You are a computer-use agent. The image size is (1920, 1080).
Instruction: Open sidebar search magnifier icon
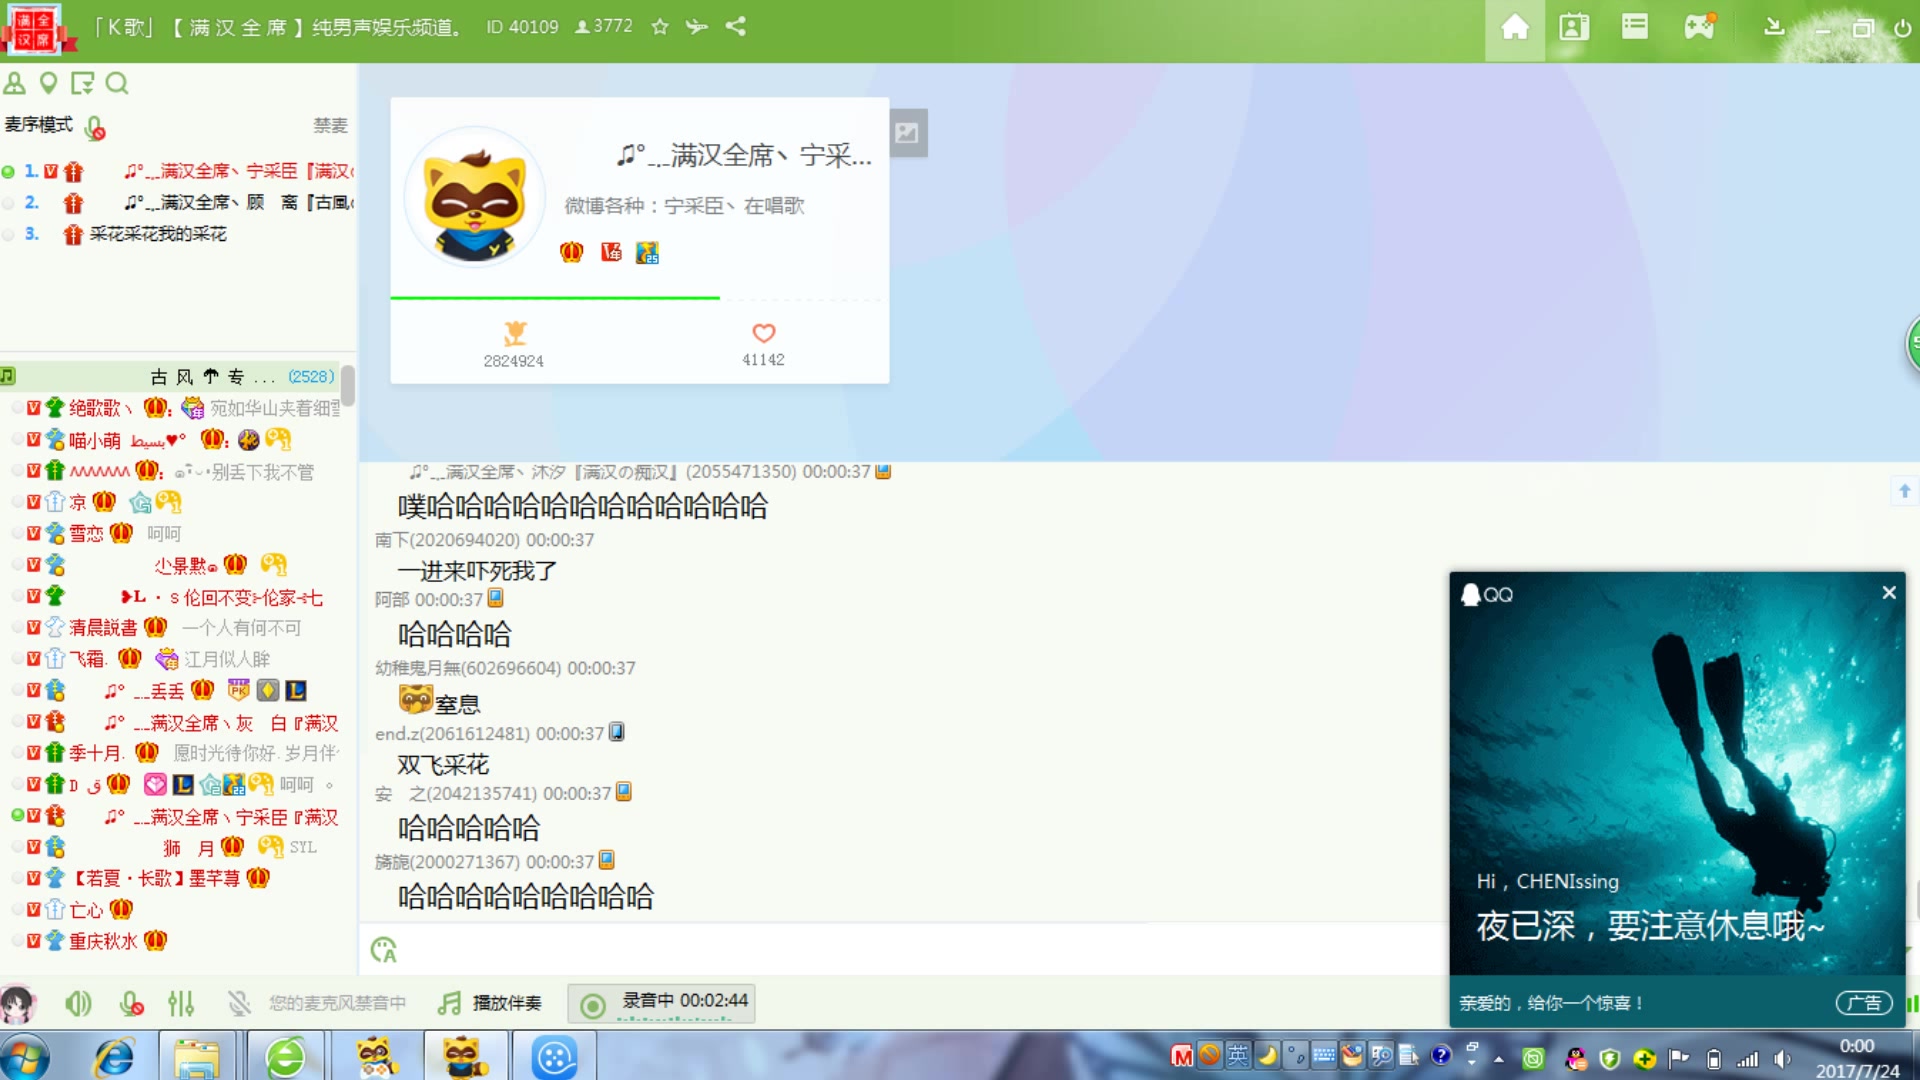[x=117, y=83]
